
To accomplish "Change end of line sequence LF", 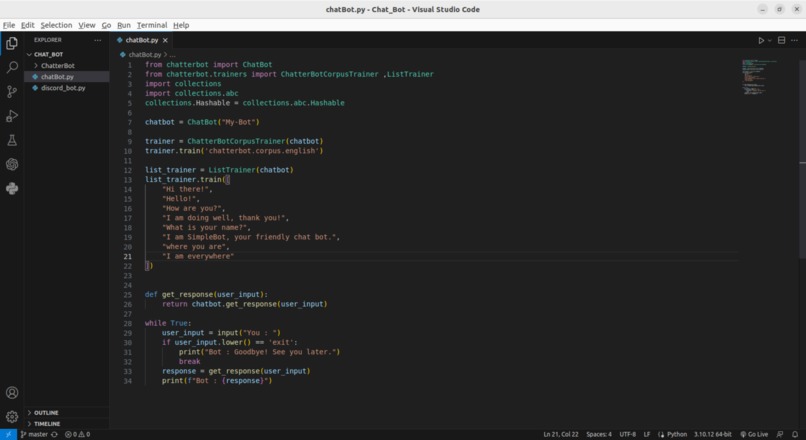I will pos(647,434).
